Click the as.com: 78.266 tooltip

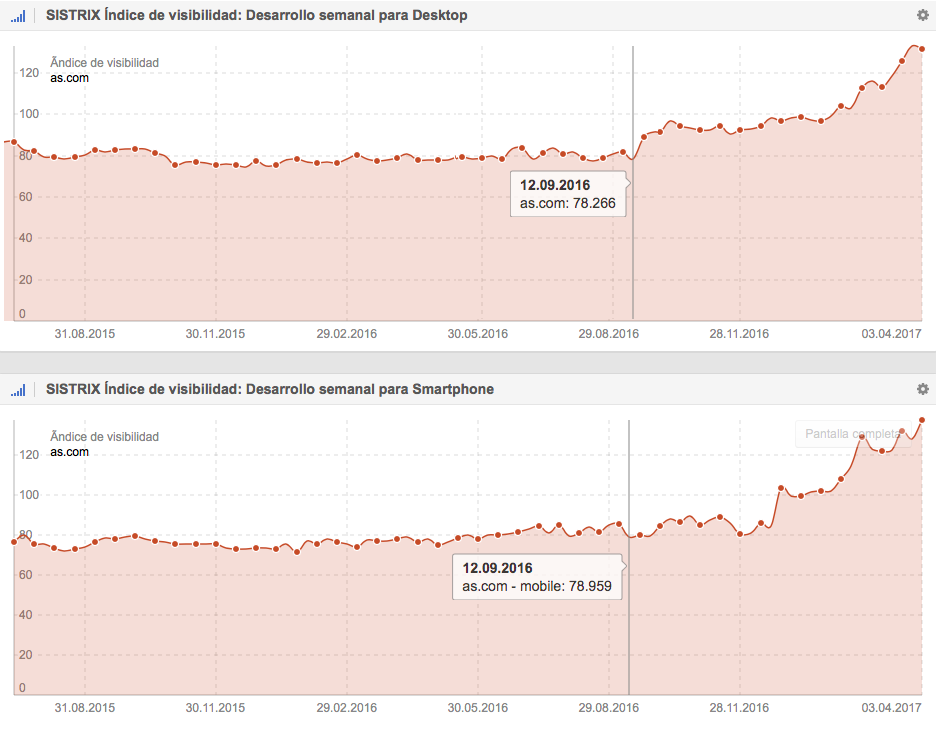pyautogui.click(x=568, y=195)
